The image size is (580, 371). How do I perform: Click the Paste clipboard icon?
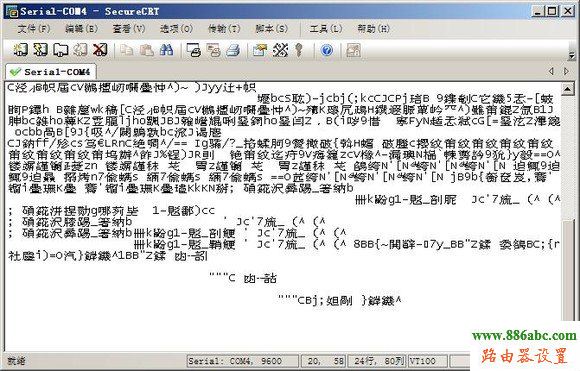146,50
